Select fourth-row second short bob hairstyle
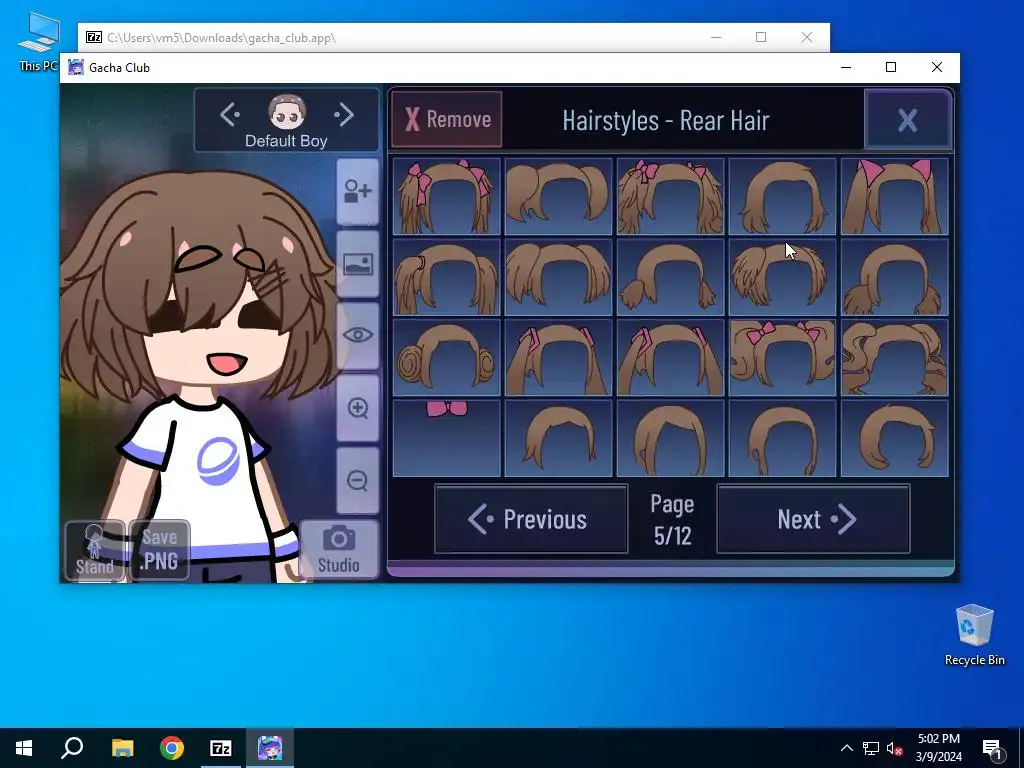Screen dimensions: 1024x768 pos(558,438)
